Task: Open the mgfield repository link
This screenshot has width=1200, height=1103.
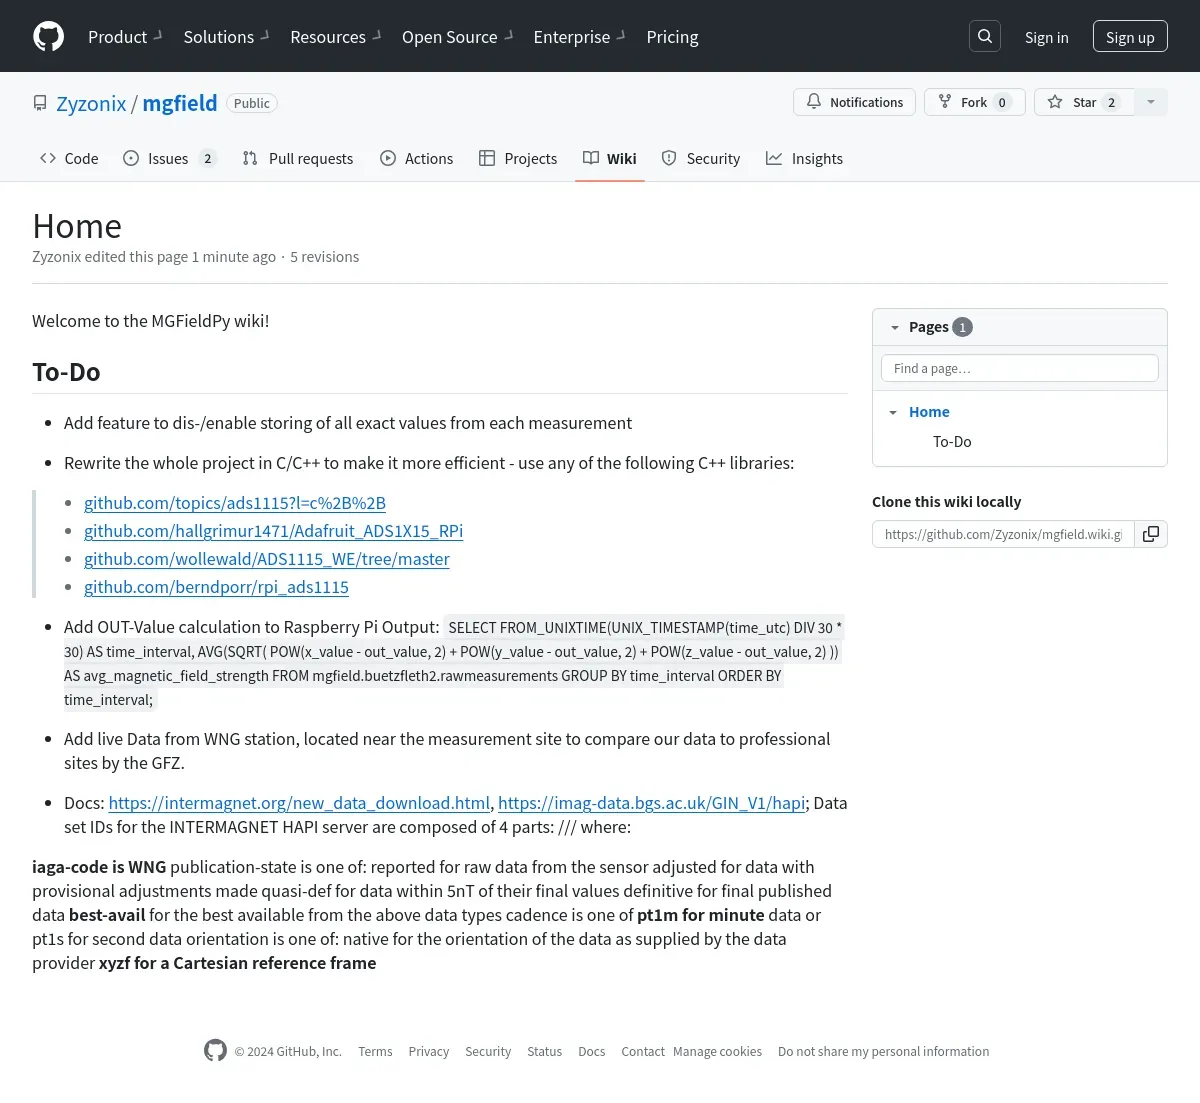Action: [x=180, y=103]
